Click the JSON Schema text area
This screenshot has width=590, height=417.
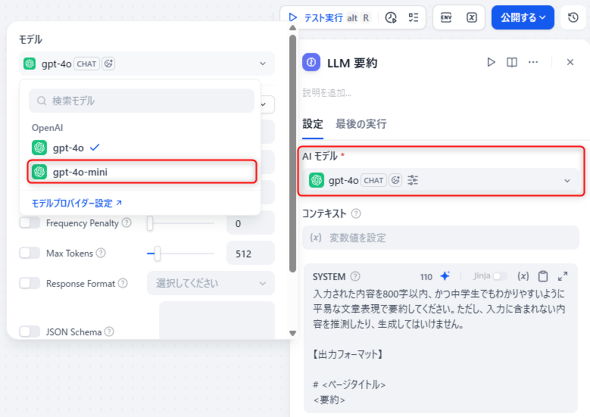pyautogui.click(x=217, y=320)
